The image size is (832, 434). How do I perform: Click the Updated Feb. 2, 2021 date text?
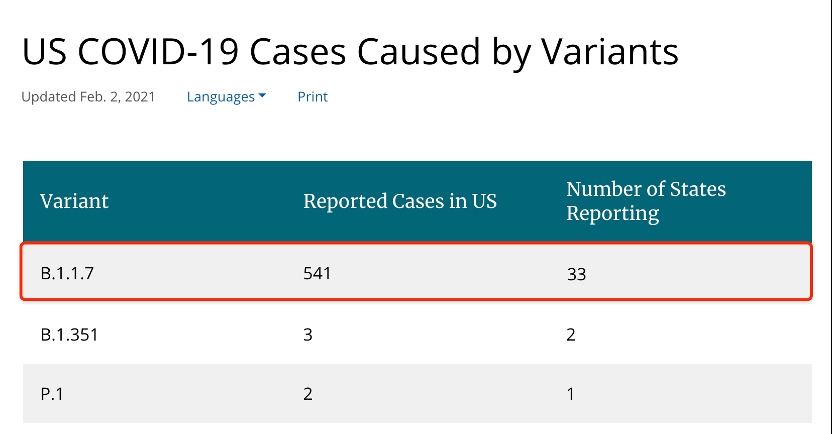(x=88, y=97)
